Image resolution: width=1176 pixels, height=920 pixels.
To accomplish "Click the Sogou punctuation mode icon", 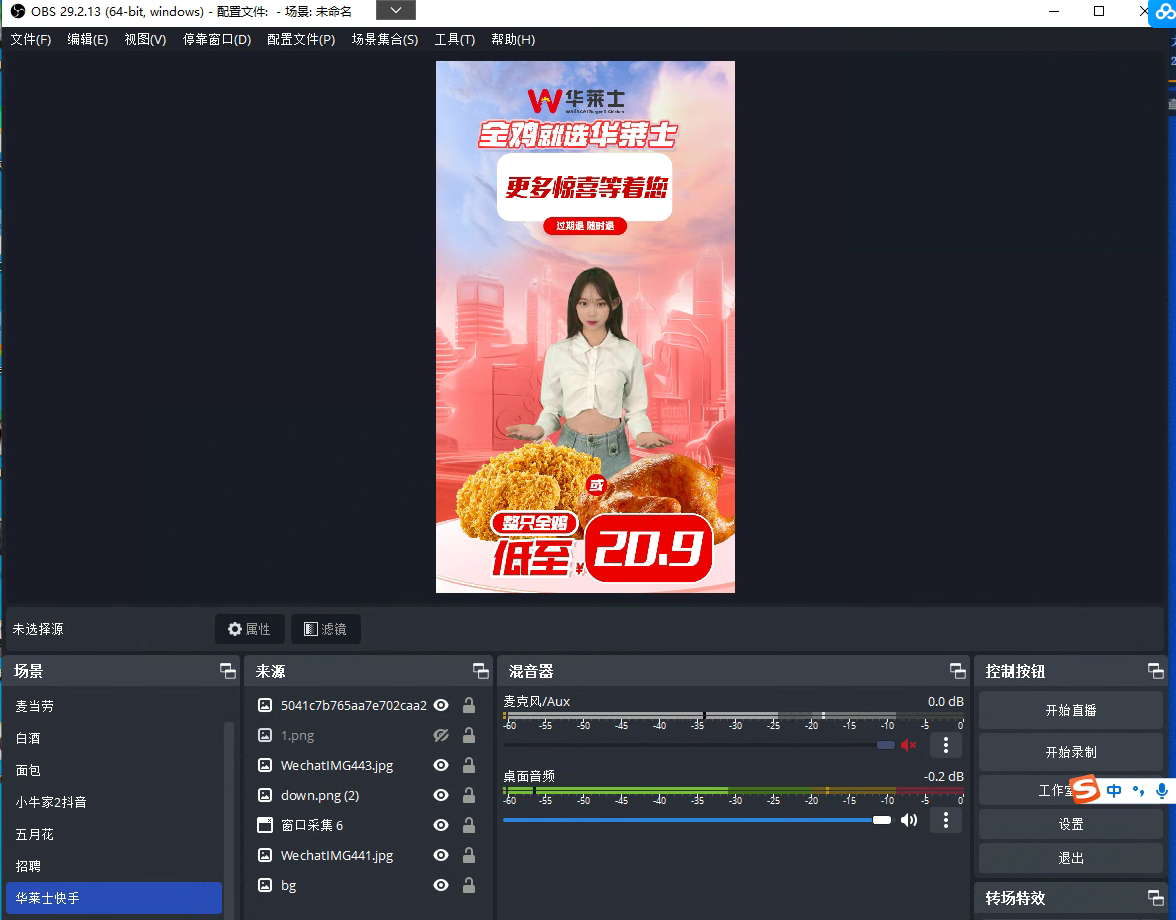I will click(1138, 790).
